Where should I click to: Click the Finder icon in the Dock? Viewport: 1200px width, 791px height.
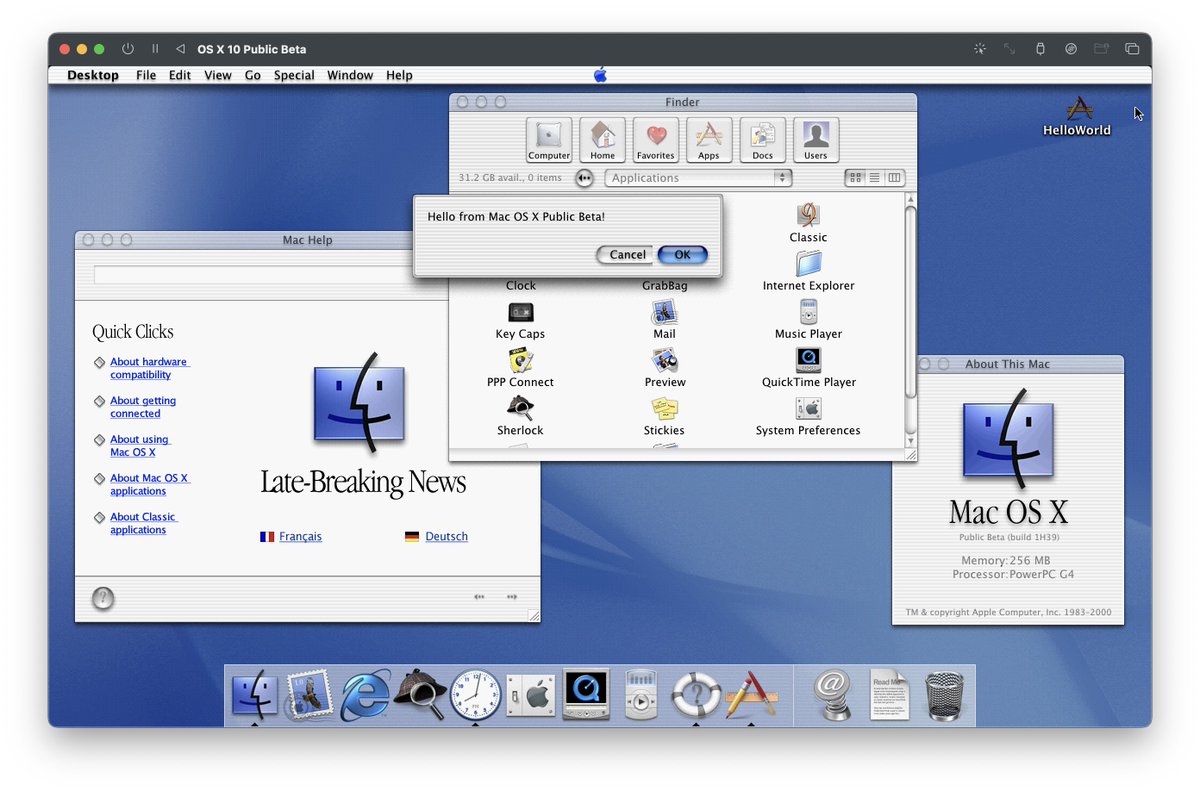[254, 694]
